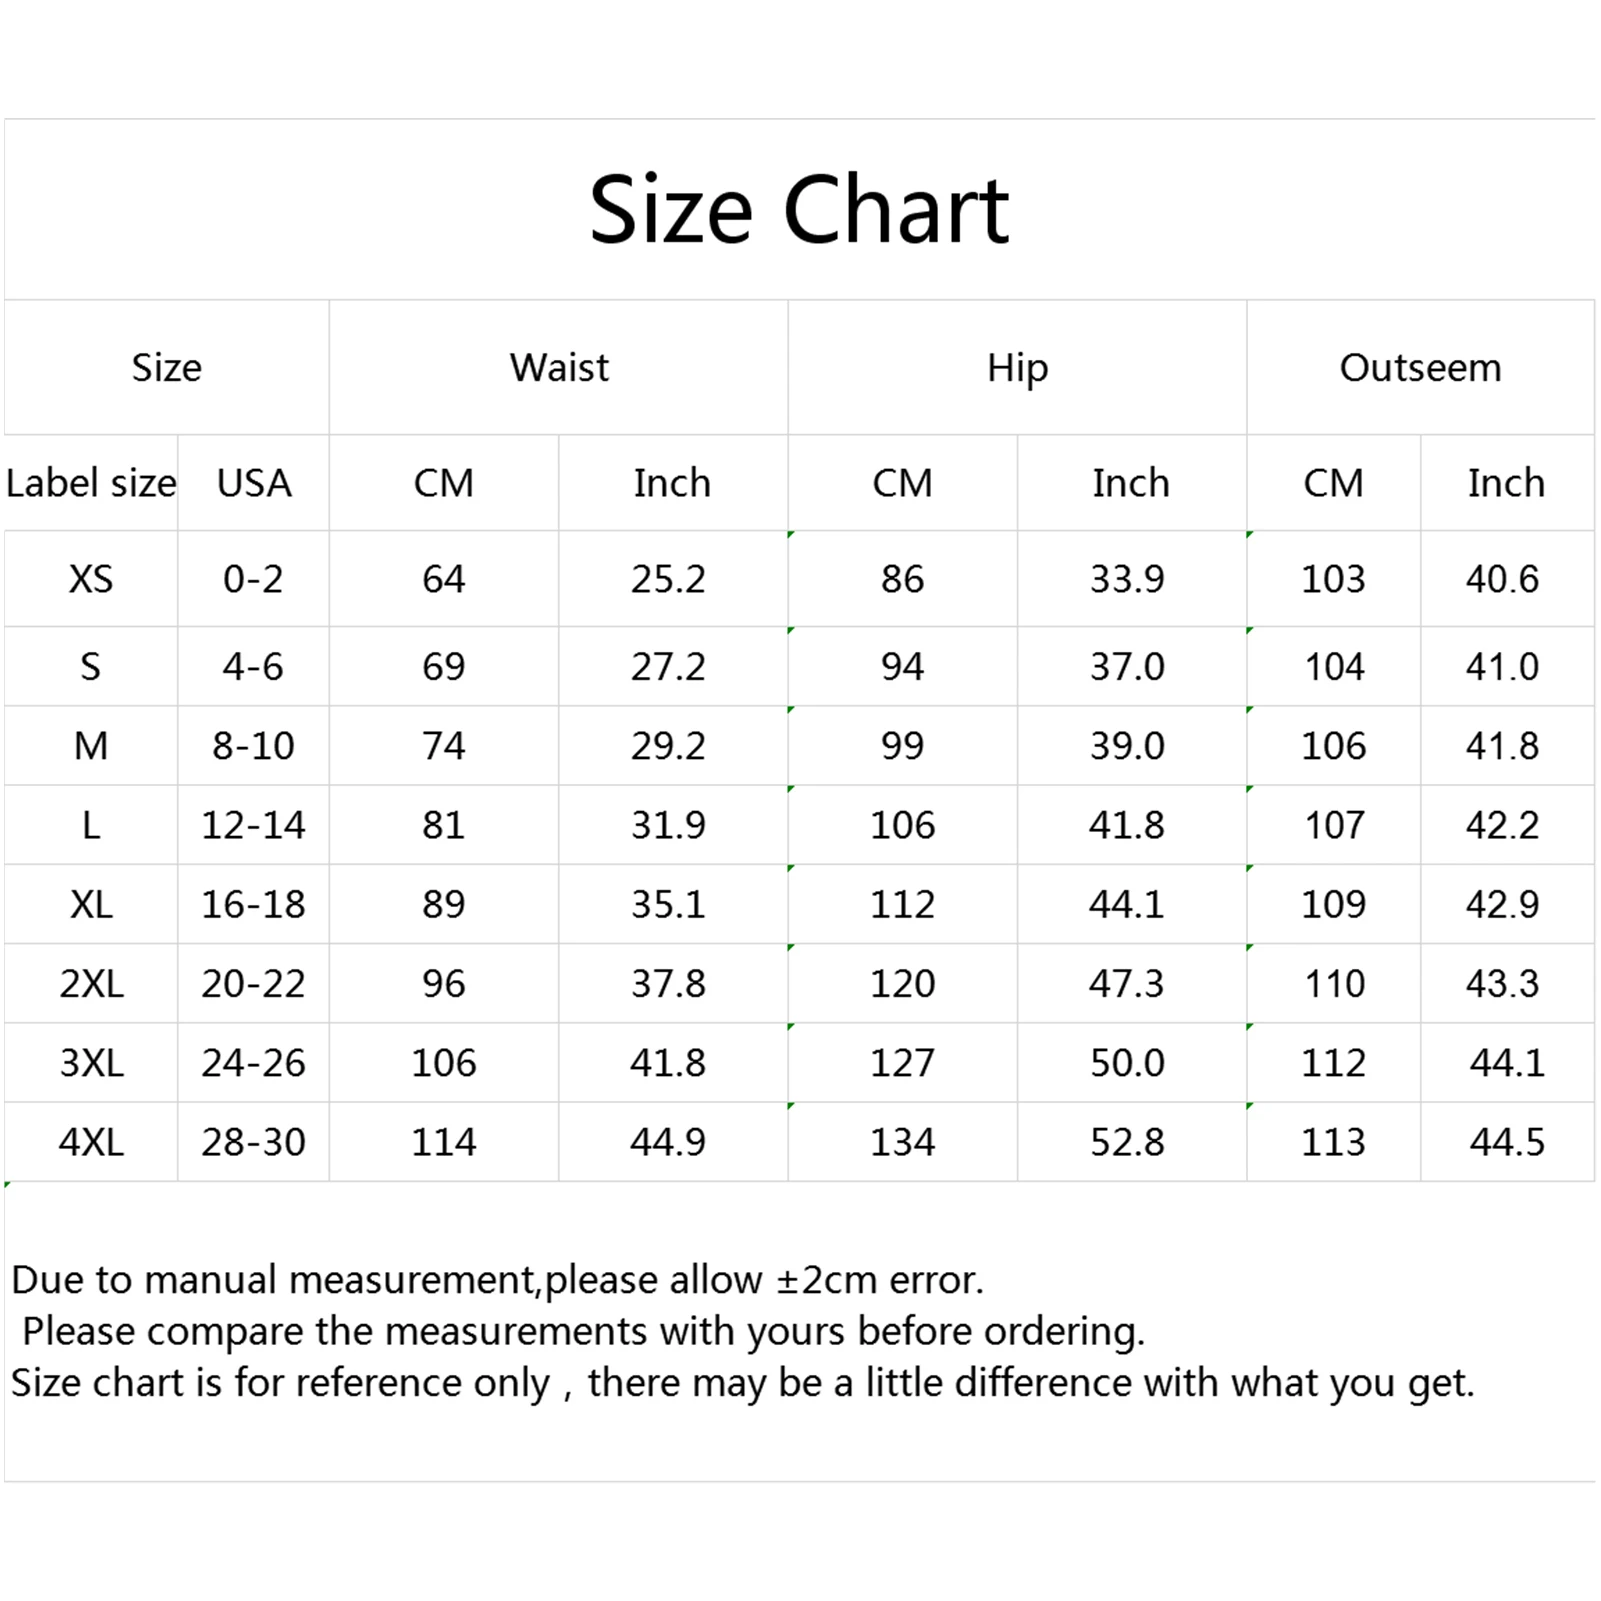Select hip value 127 CM for 3XL
1601x1601 pixels.
tap(902, 1063)
